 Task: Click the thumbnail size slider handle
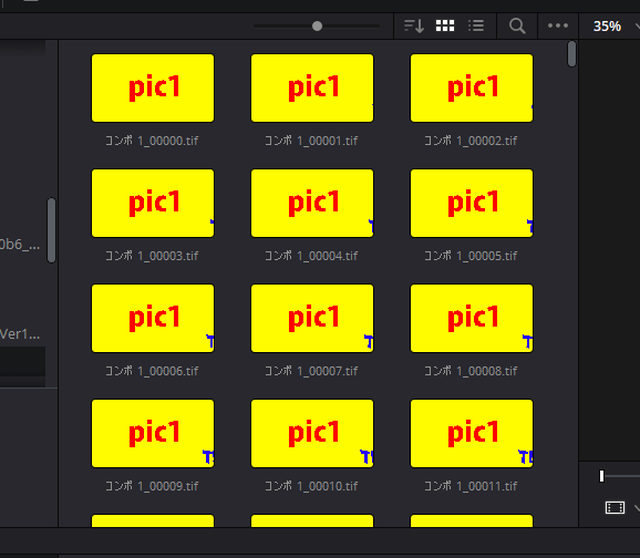pos(317,26)
